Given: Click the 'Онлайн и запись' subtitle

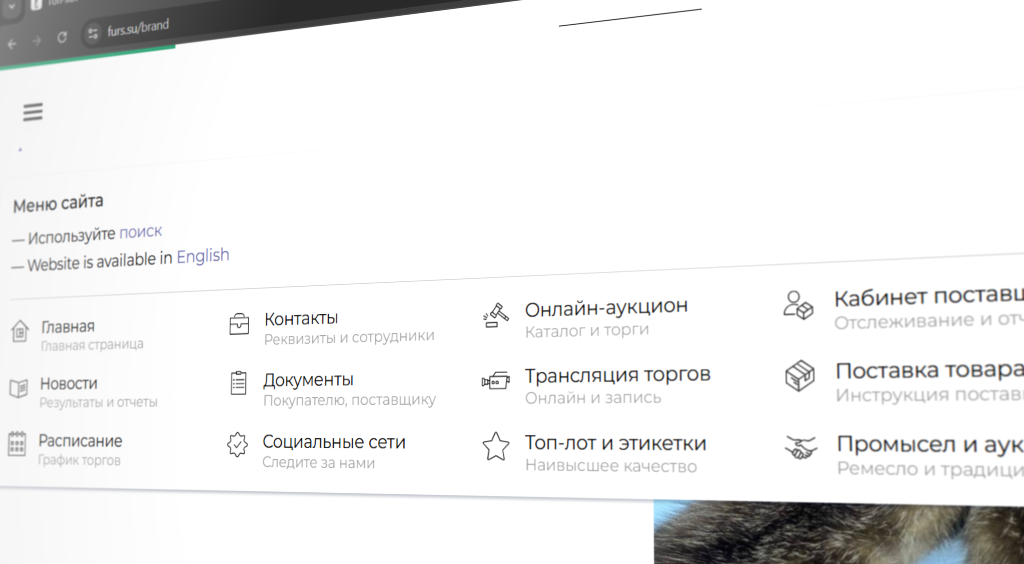Looking at the screenshot, I should pos(593,398).
